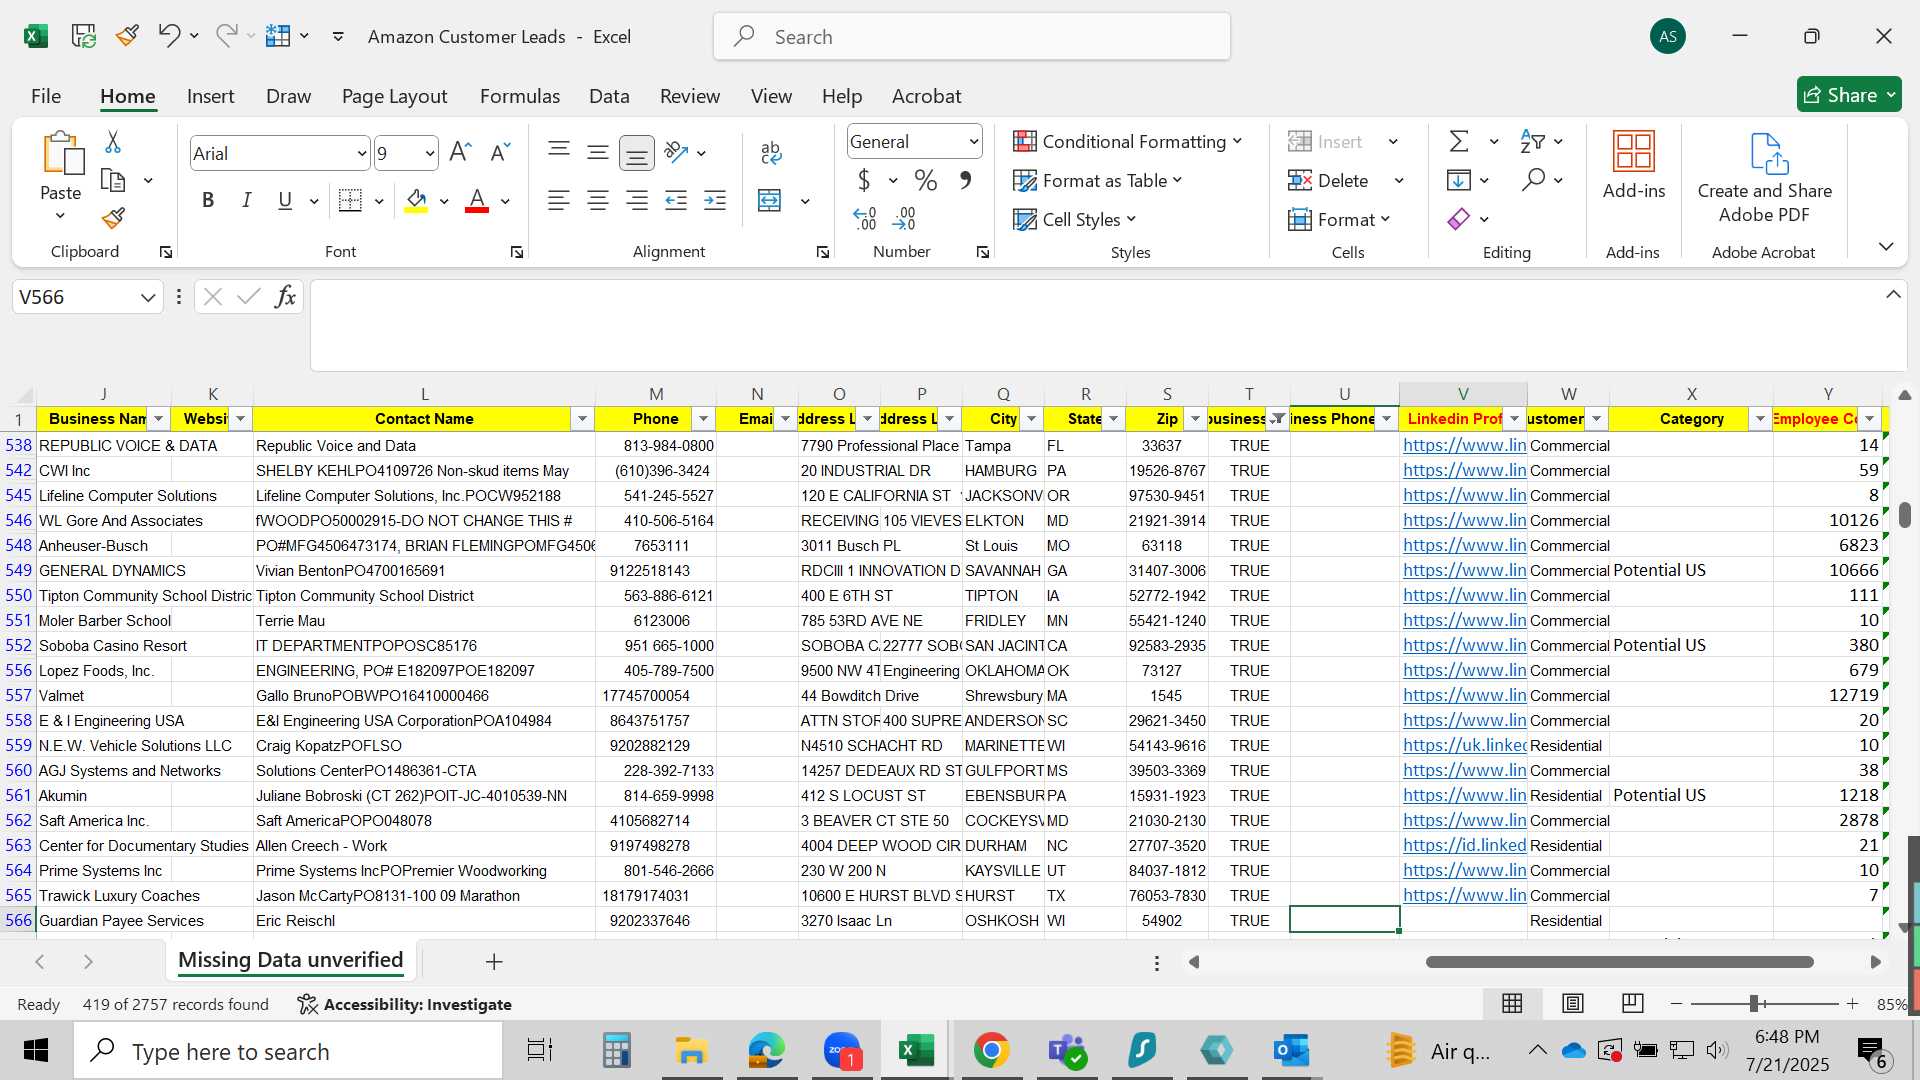Click the Percent Style icon
Image resolution: width=1920 pixels, height=1080 pixels.
point(926,180)
